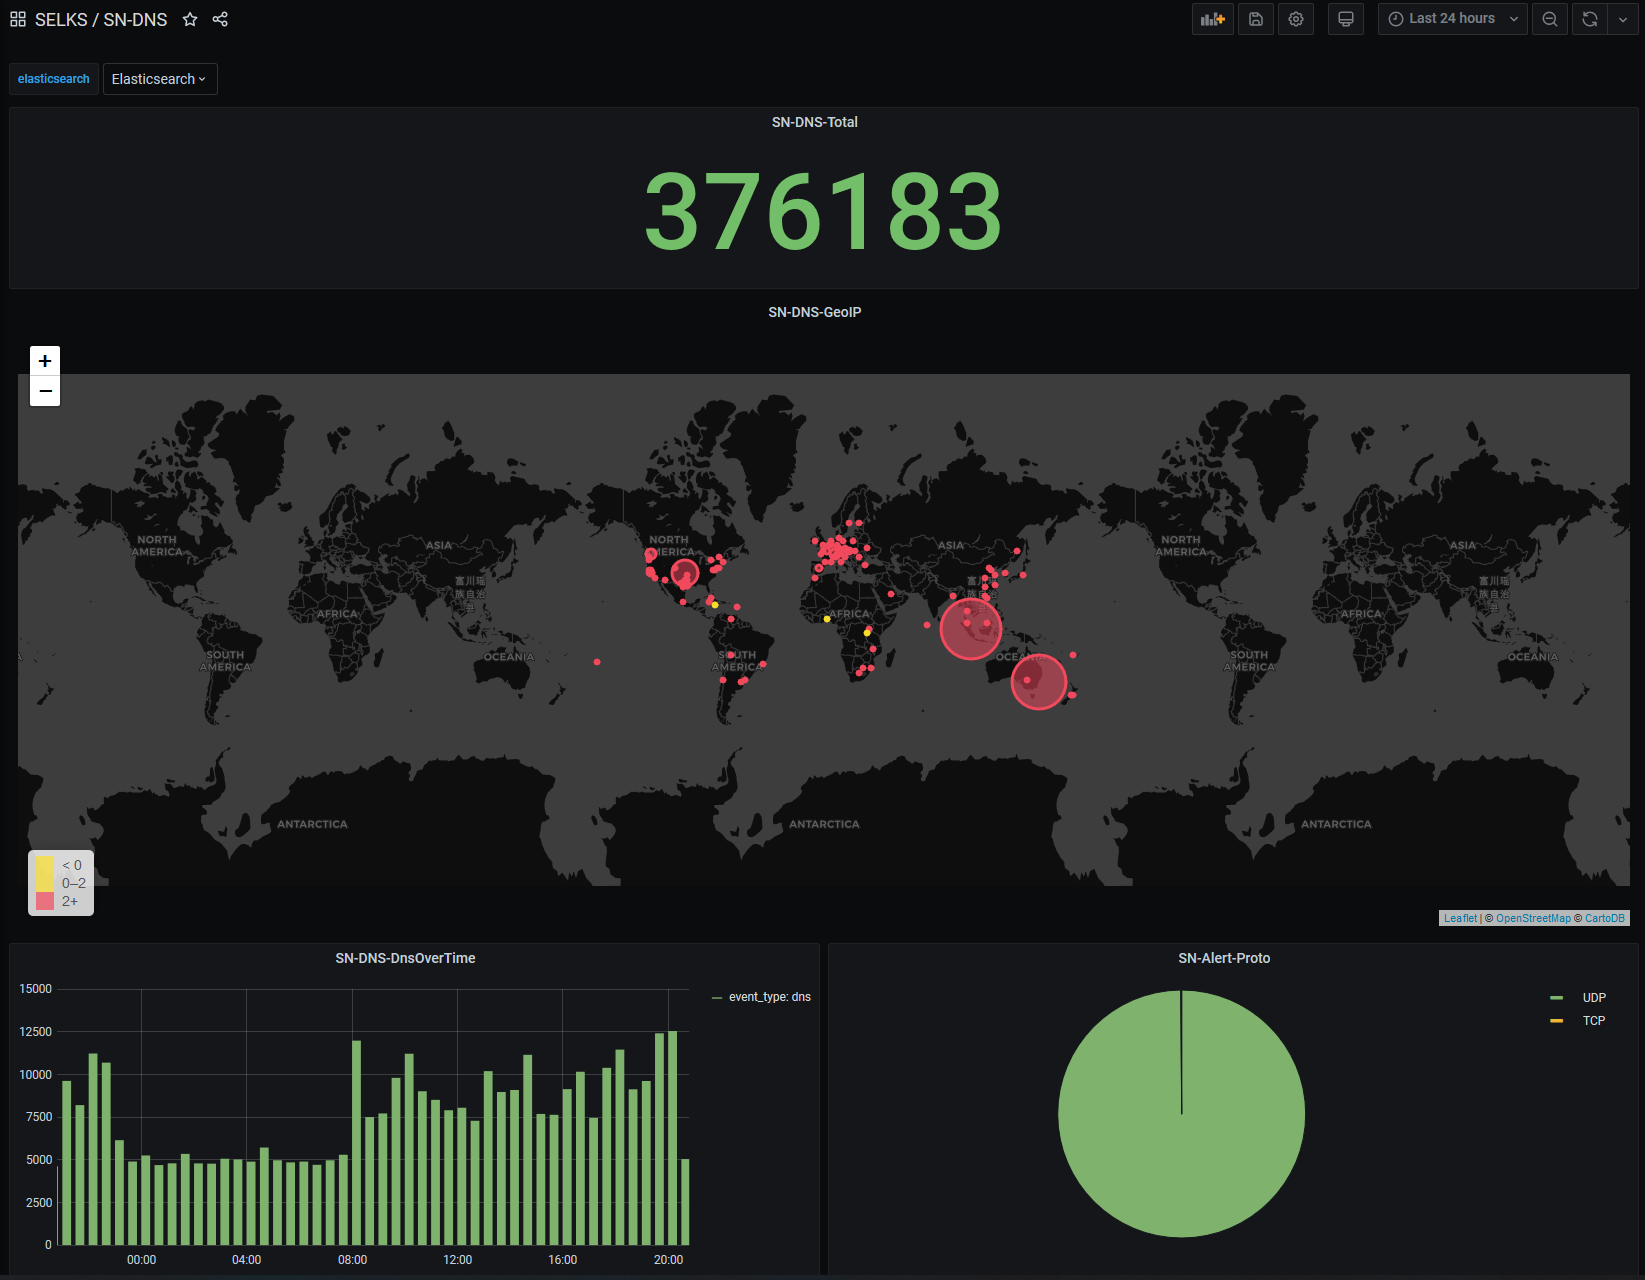This screenshot has height=1280, width=1645.
Task: Zoom in on the map
Action: [45, 361]
